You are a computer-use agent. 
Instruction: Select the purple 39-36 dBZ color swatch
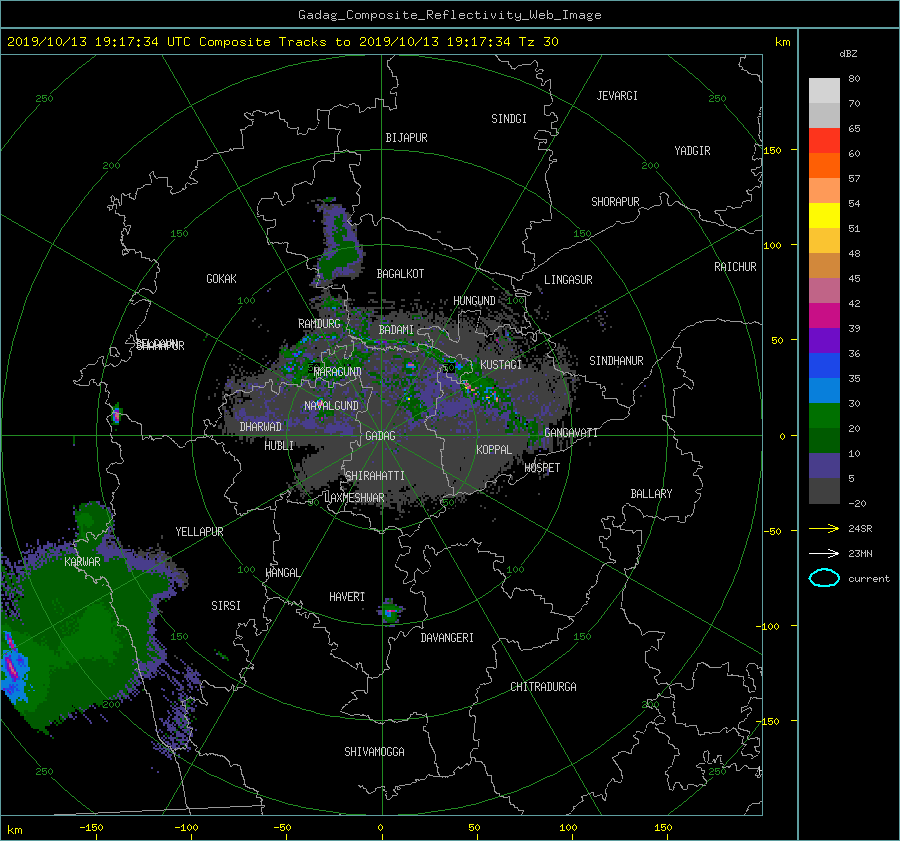[824, 341]
